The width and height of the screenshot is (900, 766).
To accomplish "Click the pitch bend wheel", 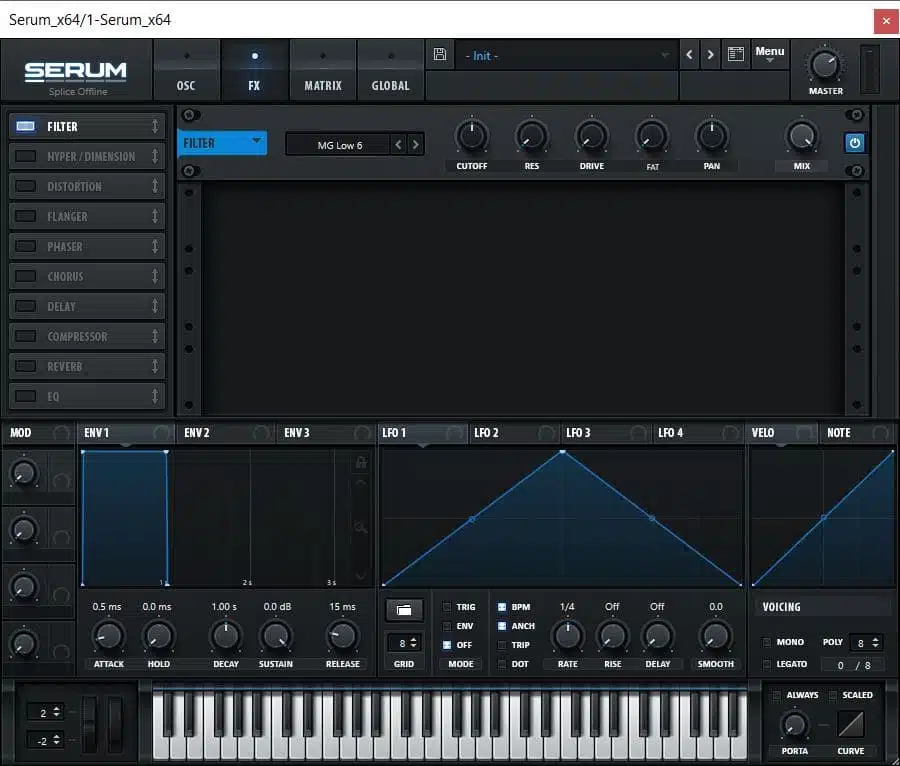I will click(x=89, y=724).
